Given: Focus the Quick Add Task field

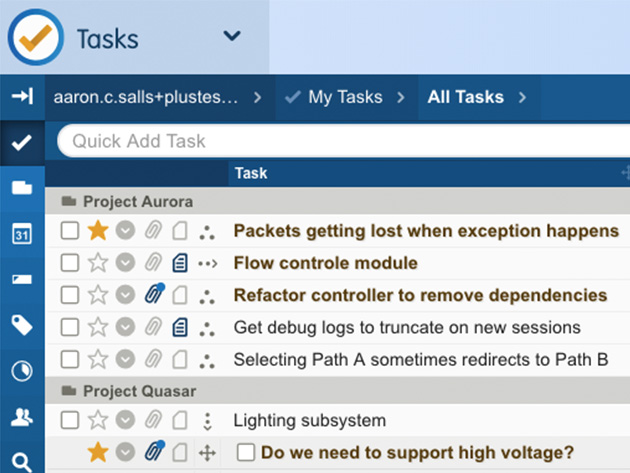Looking at the screenshot, I should tap(346, 141).
